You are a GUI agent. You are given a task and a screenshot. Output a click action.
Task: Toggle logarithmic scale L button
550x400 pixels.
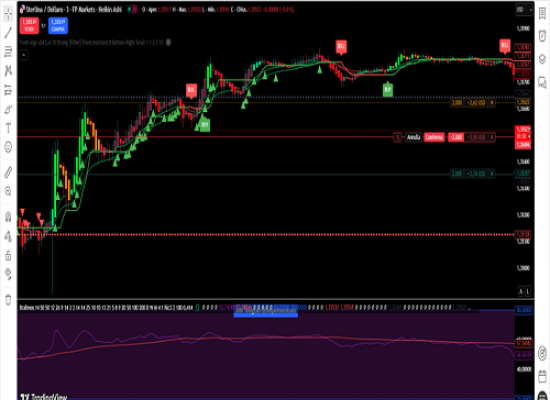[x=528, y=291]
